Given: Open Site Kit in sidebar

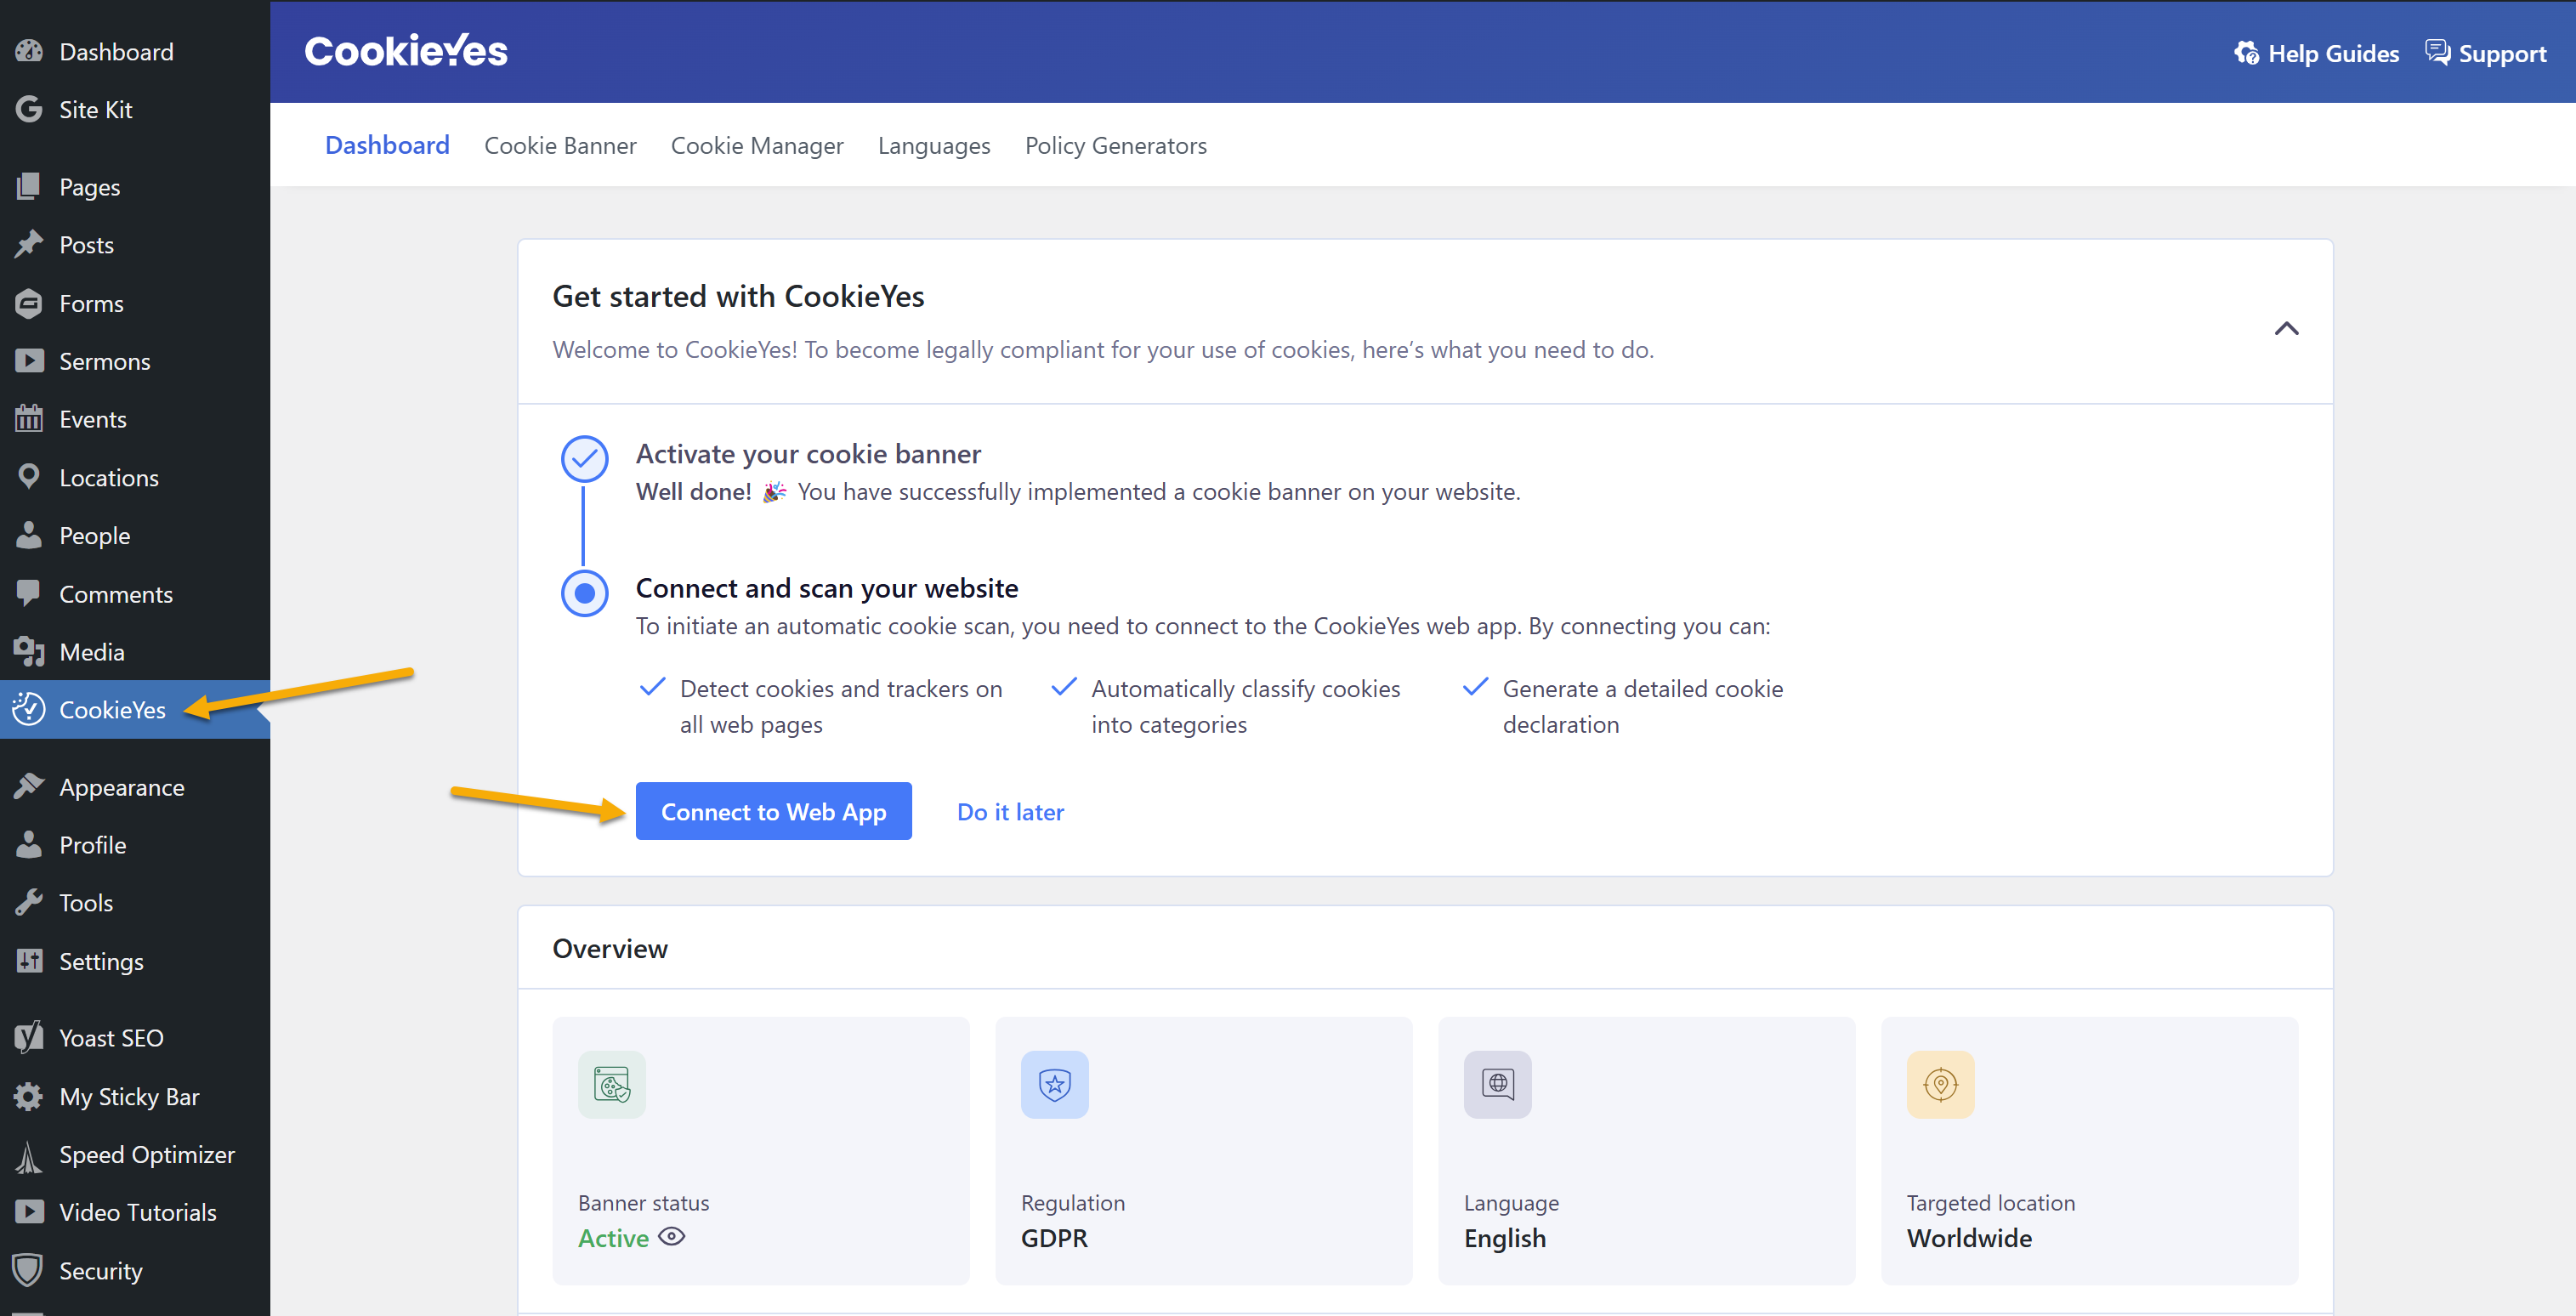Looking at the screenshot, I should 95,110.
